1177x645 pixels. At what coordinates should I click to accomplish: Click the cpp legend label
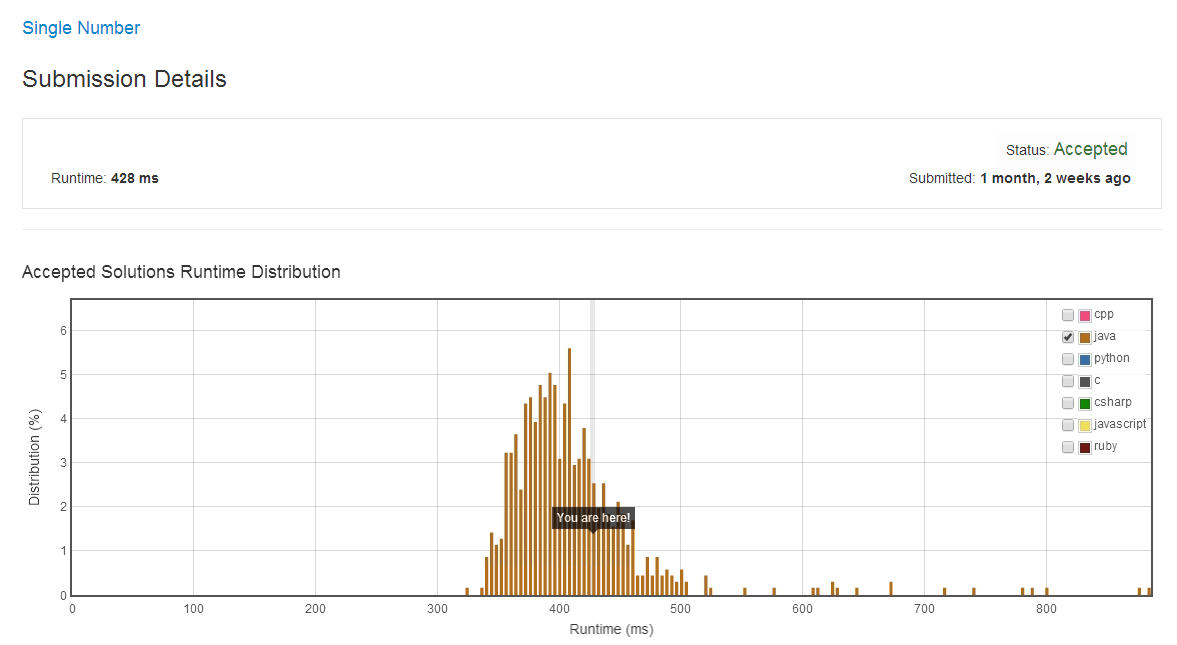(1103, 315)
